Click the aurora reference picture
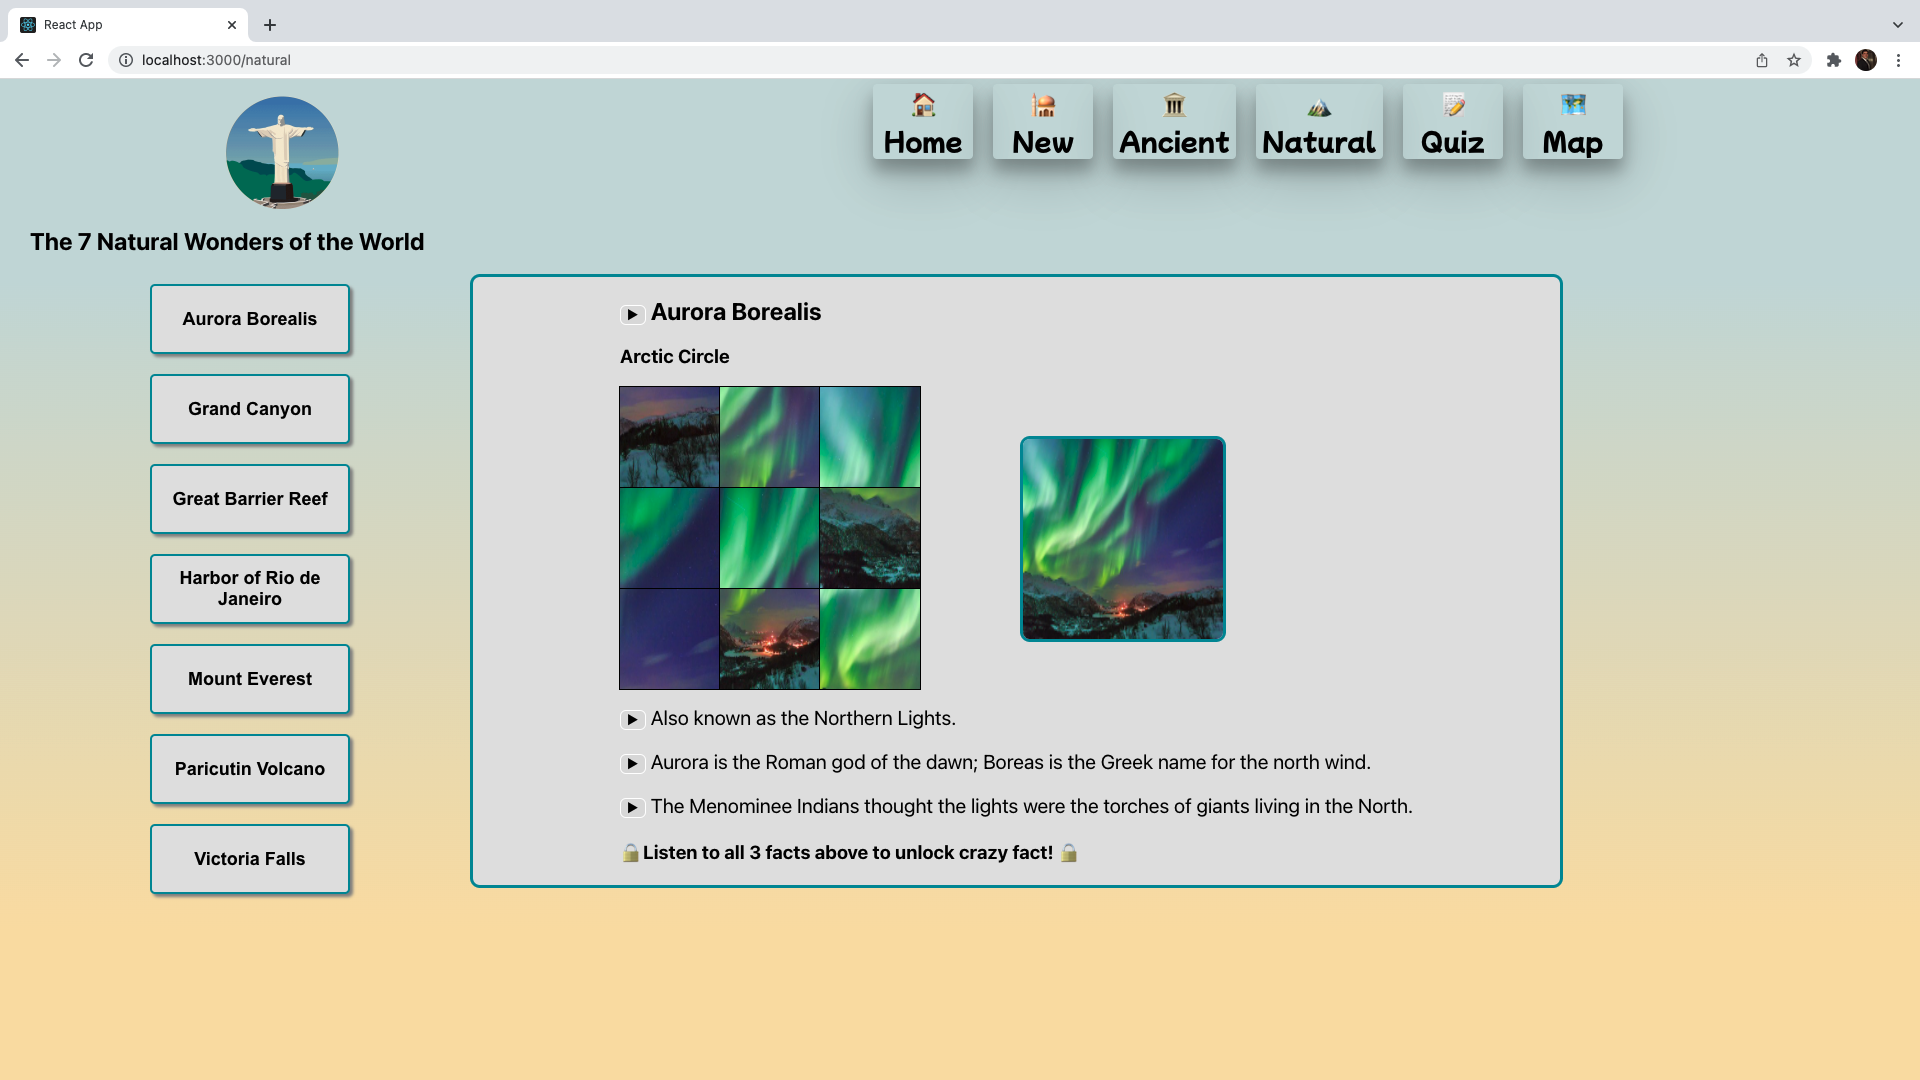 click(x=1123, y=539)
